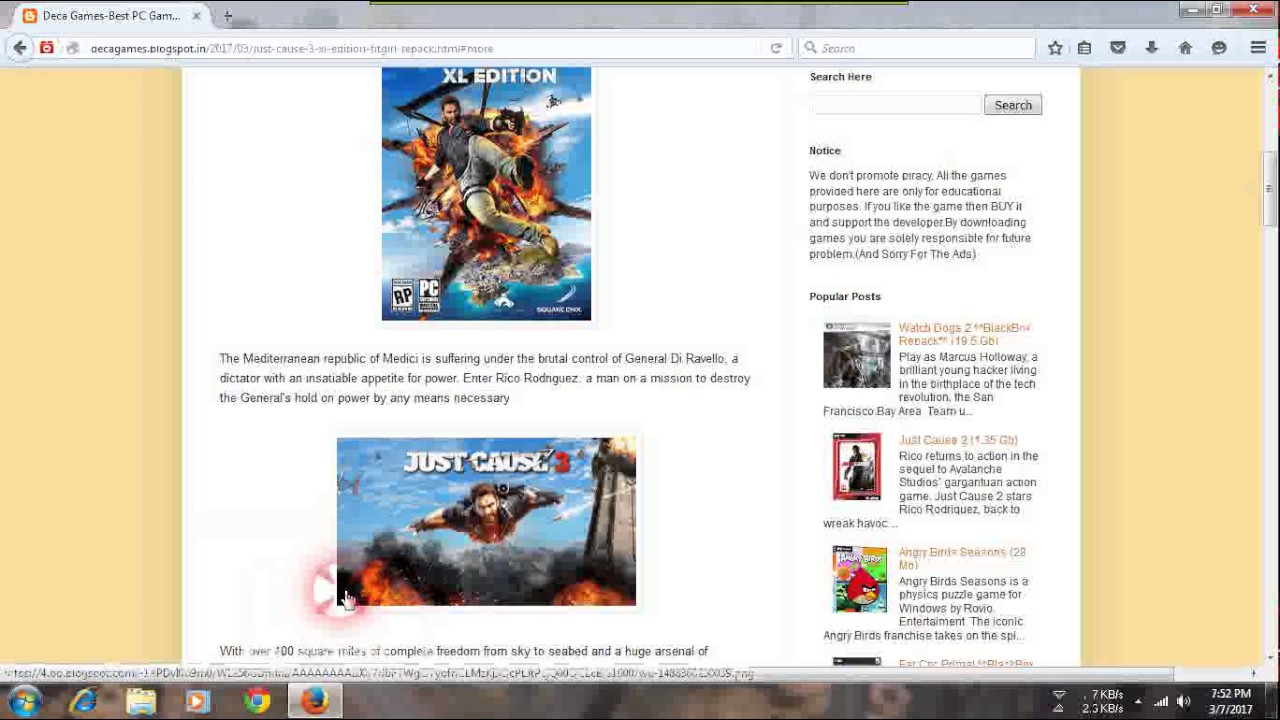The height and width of the screenshot is (720, 1280).
Task: Open the Far Cry Primal post link
Action: [x=966, y=663]
